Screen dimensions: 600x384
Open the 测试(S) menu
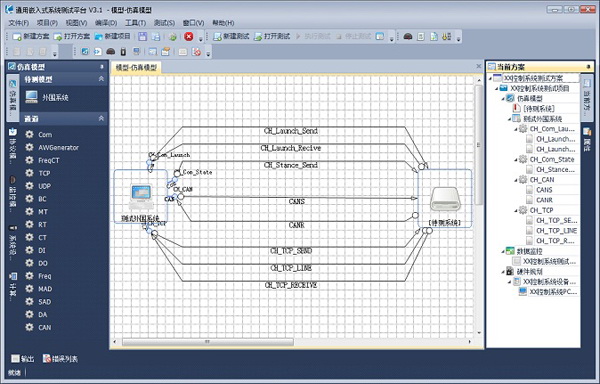[x=164, y=23]
